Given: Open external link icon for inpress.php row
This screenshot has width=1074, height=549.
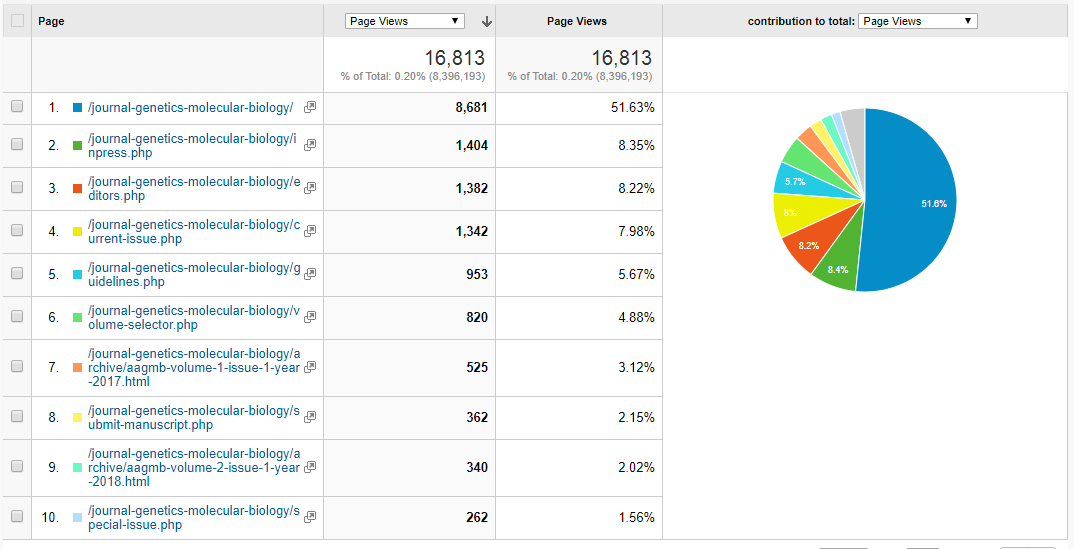Looking at the screenshot, I should [310, 145].
